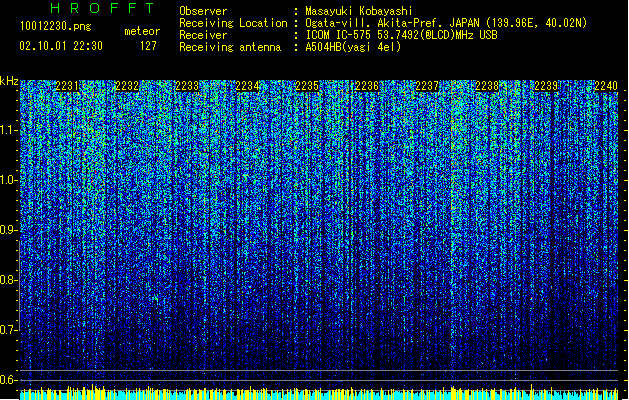Select the Ogata-vill. Akita-Pref. JAPAN location text

click(446, 23)
